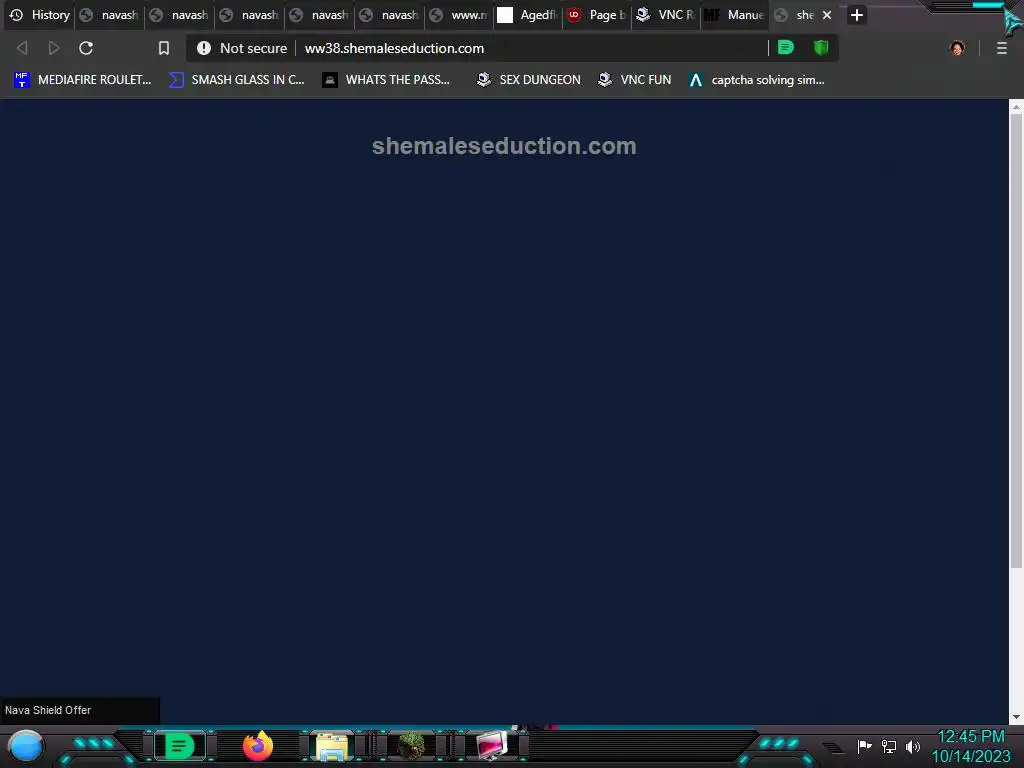Go back using the browser back arrow
Screen dimensions: 1024x768
click(22, 48)
